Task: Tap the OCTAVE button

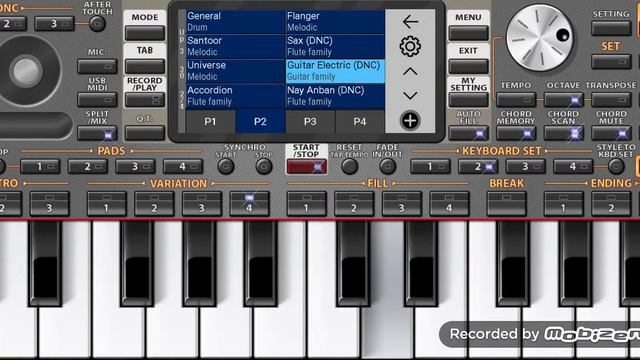Action: [564, 100]
